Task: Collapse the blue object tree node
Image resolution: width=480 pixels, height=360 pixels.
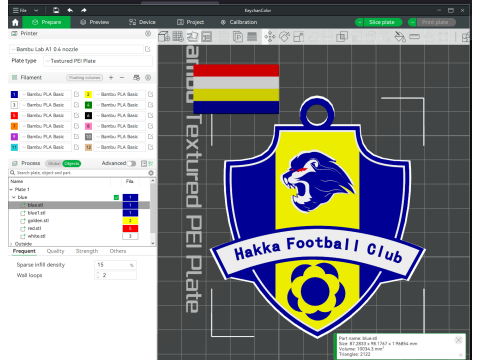Action: point(14,197)
